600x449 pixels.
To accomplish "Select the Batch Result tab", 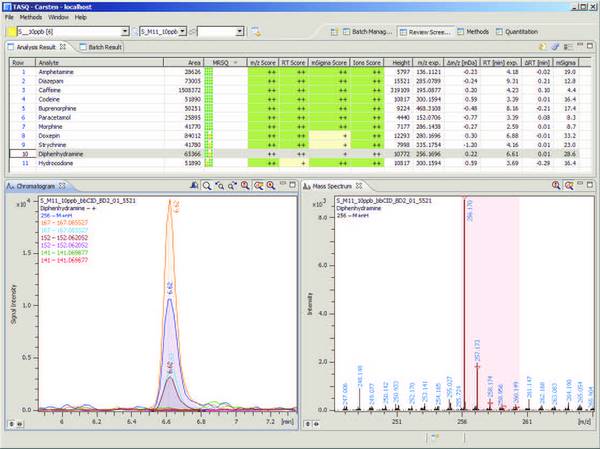I will (x=101, y=47).
